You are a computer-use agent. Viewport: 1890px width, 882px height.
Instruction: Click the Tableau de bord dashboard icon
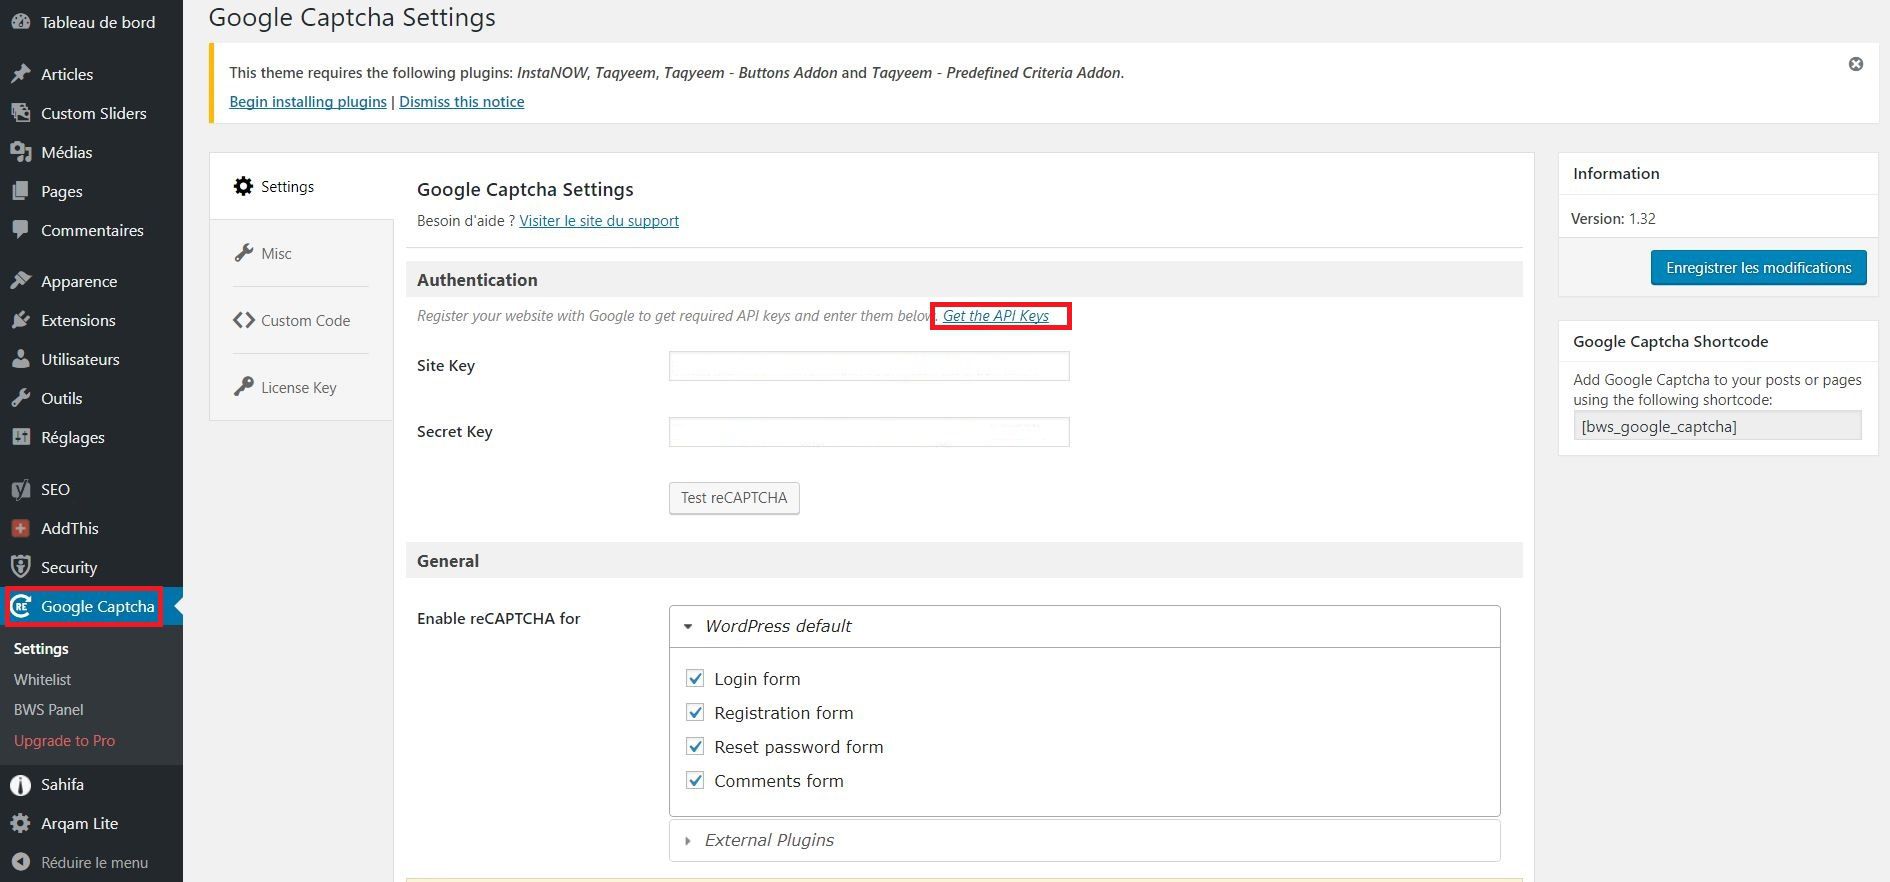point(20,22)
